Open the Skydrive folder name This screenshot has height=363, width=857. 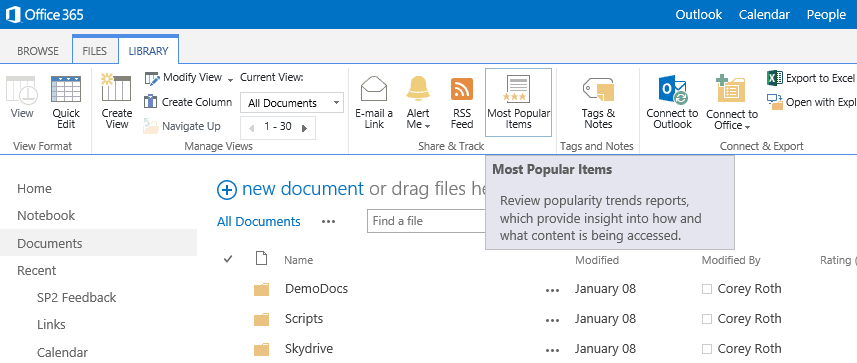click(x=309, y=348)
